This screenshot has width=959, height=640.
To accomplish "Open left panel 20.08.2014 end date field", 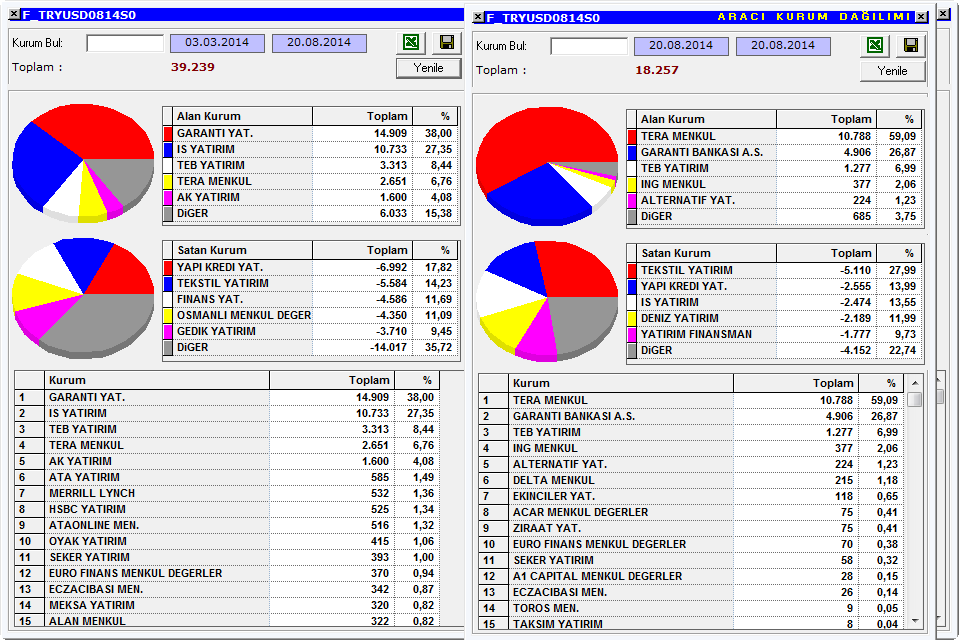I will point(319,43).
